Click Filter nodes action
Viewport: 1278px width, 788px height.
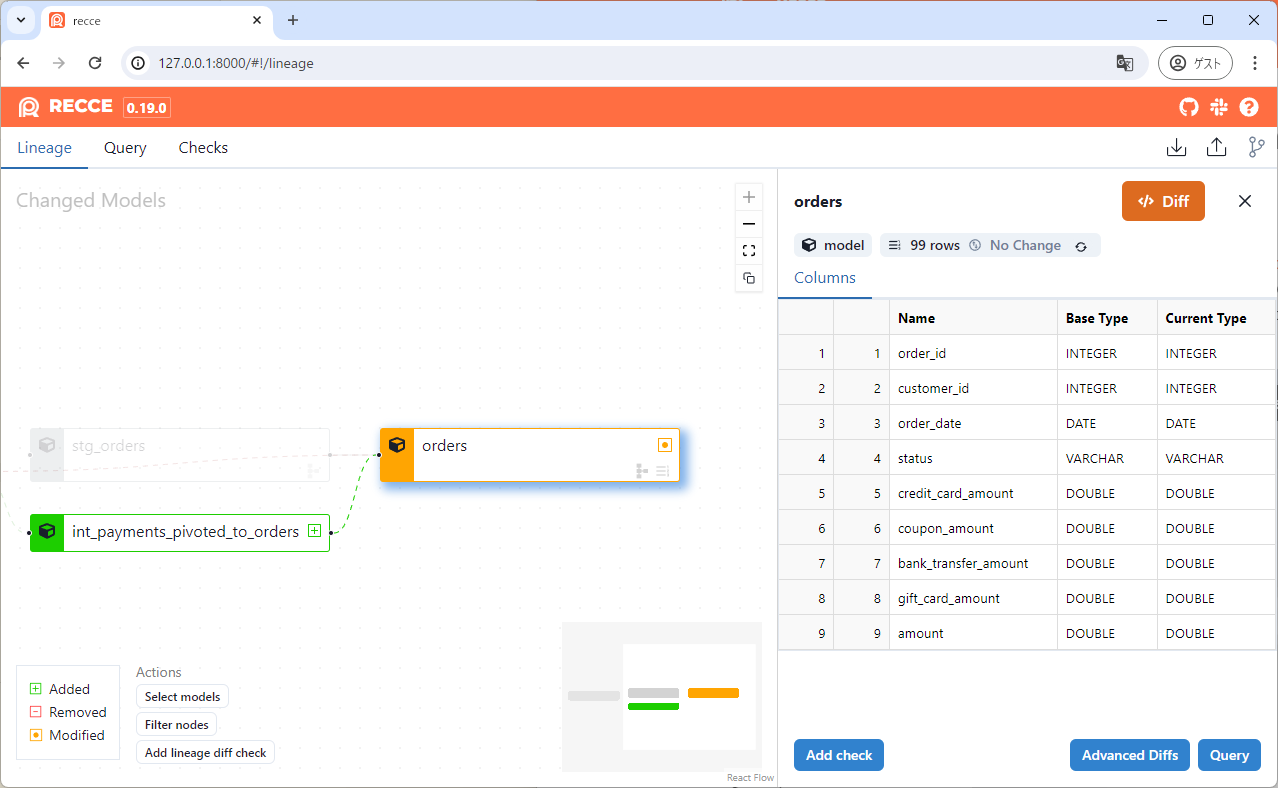[x=176, y=724]
